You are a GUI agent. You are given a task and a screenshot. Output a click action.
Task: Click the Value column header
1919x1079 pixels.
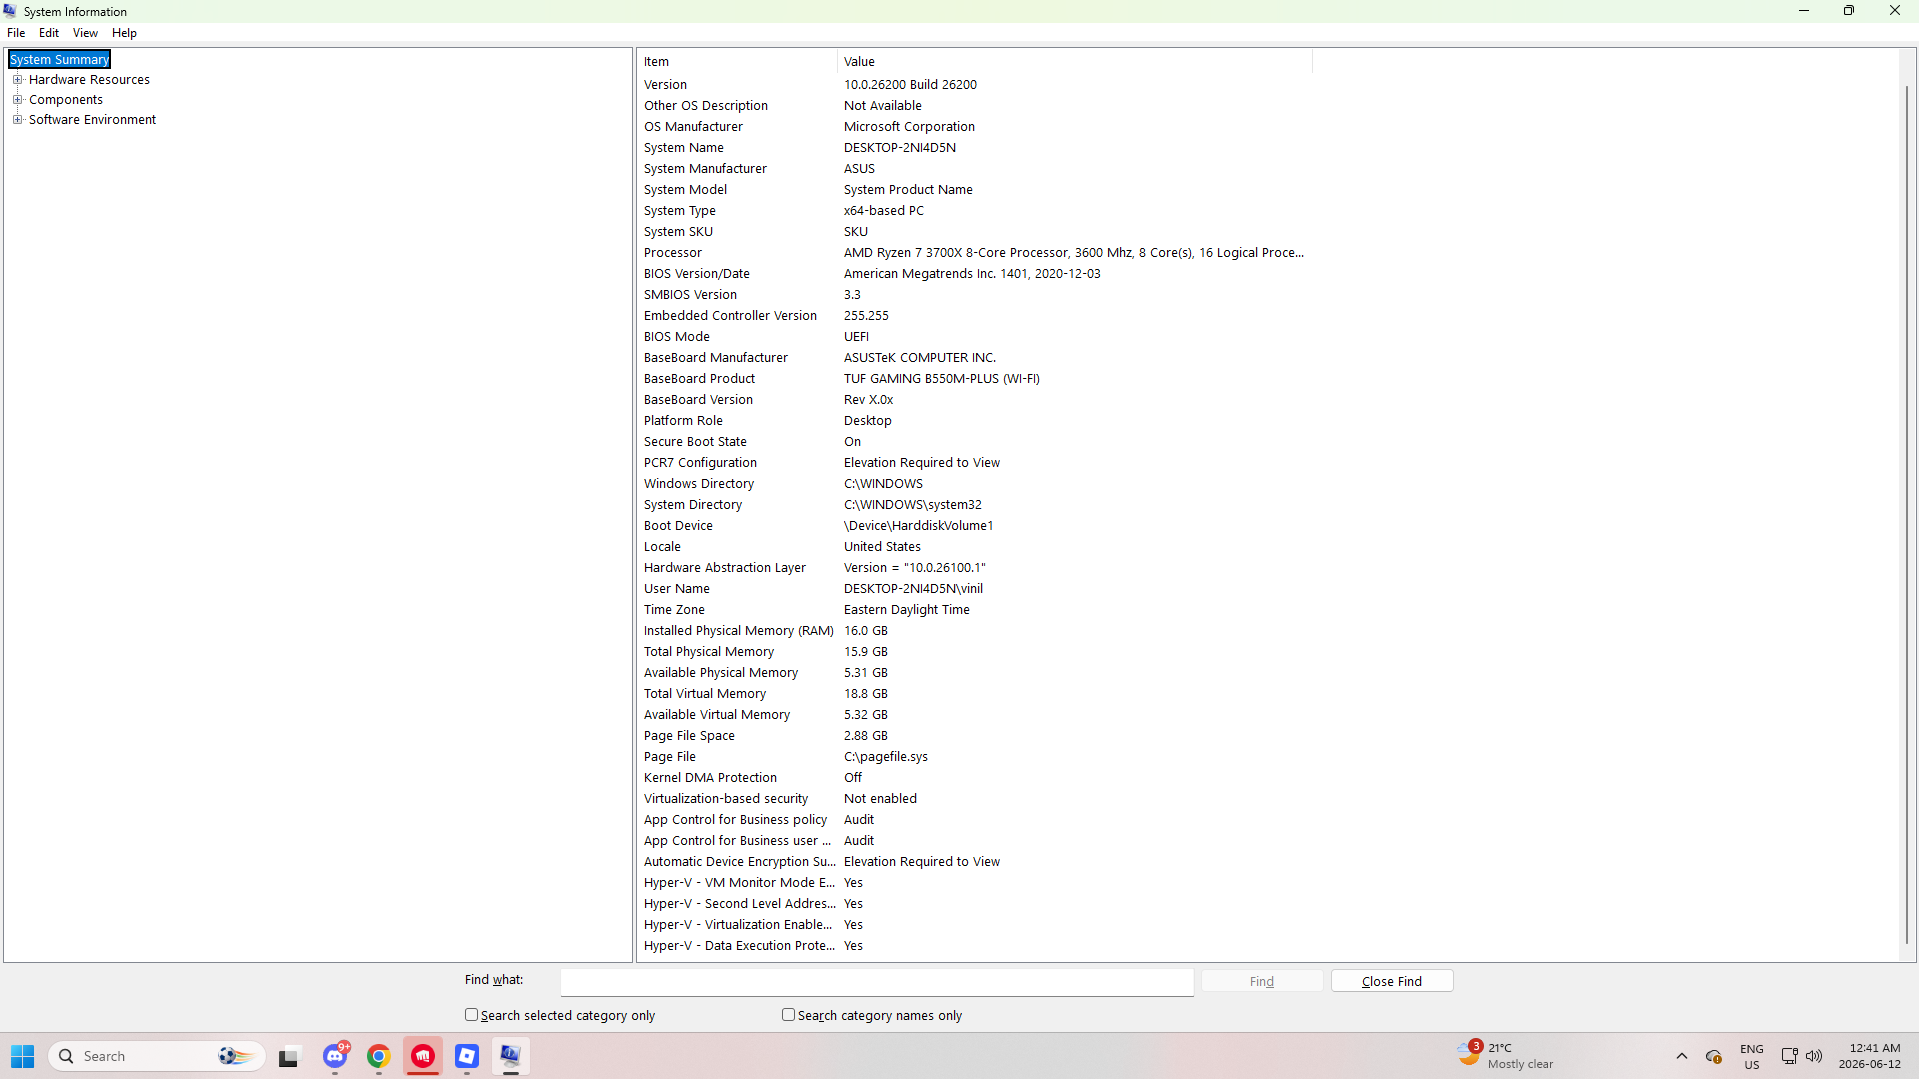[1074, 62]
